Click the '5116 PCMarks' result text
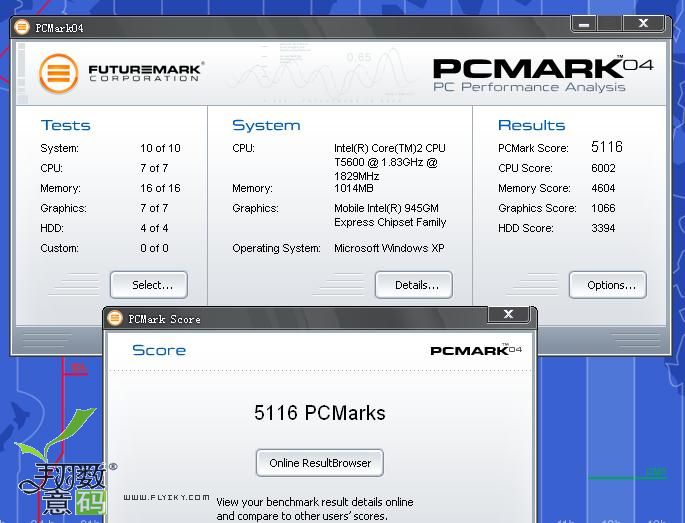 [320, 413]
